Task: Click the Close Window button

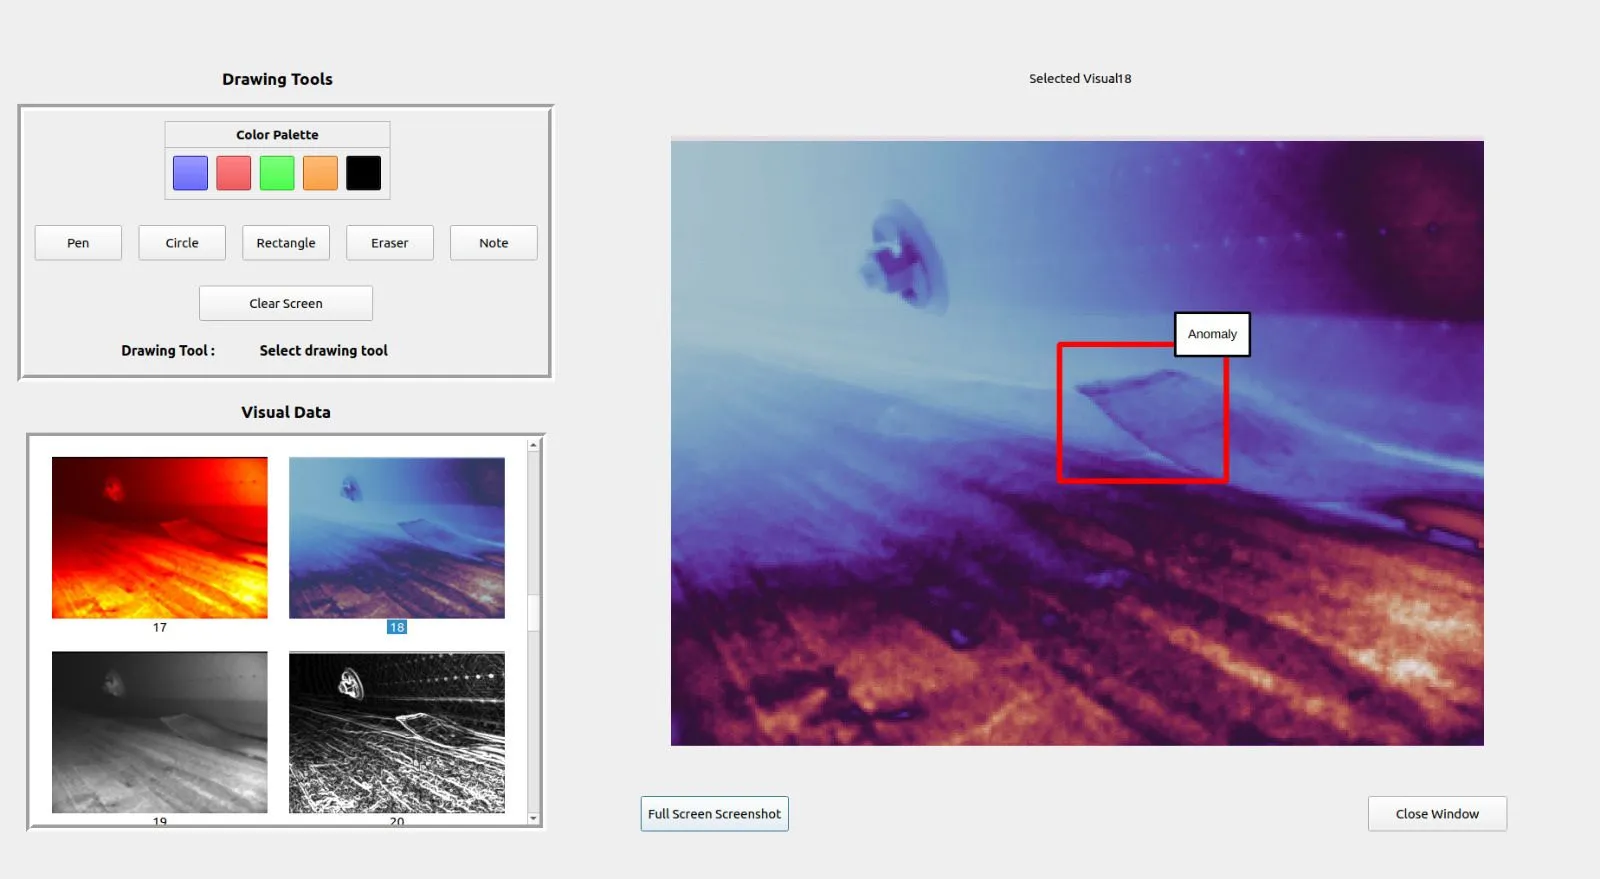Action: pos(1437,814)
